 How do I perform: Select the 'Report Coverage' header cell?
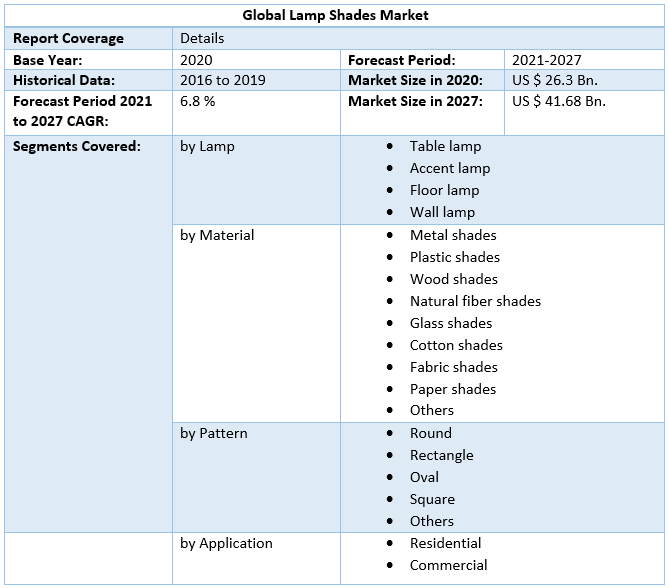click(69, 38)
